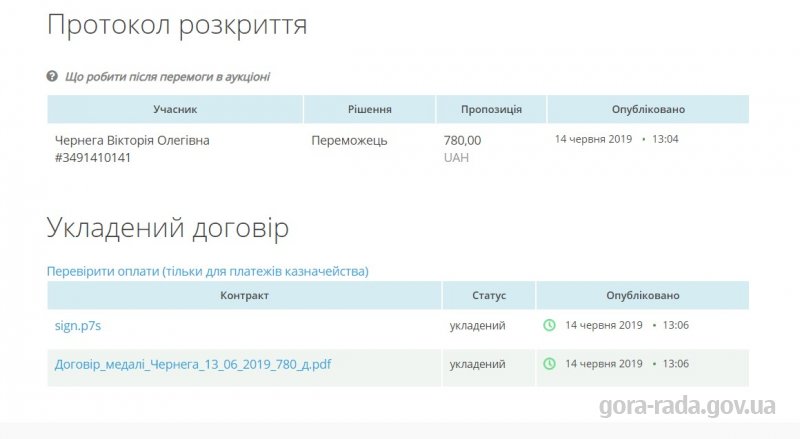Click the decision text 'Переможець'

[x=349, y=140]
